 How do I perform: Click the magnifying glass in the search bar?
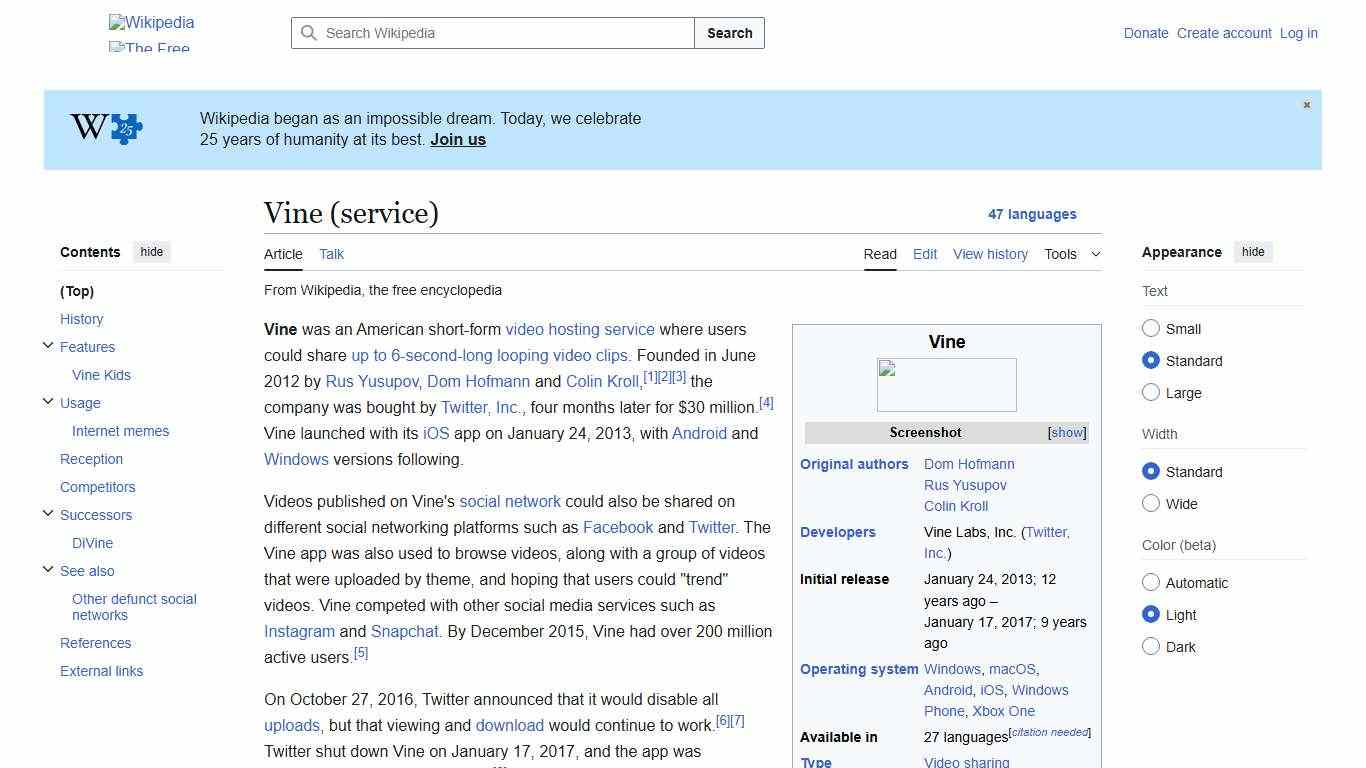[310, 33]
